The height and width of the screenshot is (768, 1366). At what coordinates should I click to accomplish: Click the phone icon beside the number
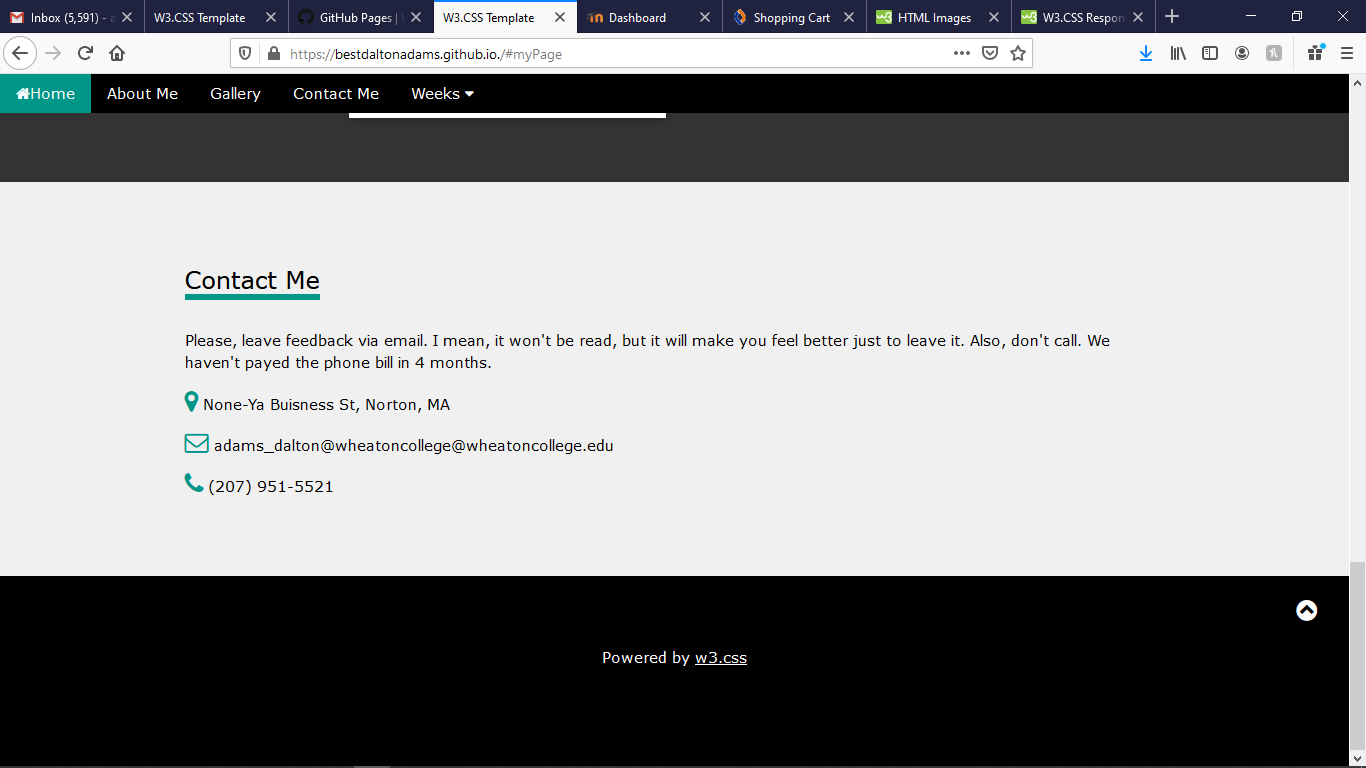193,484
